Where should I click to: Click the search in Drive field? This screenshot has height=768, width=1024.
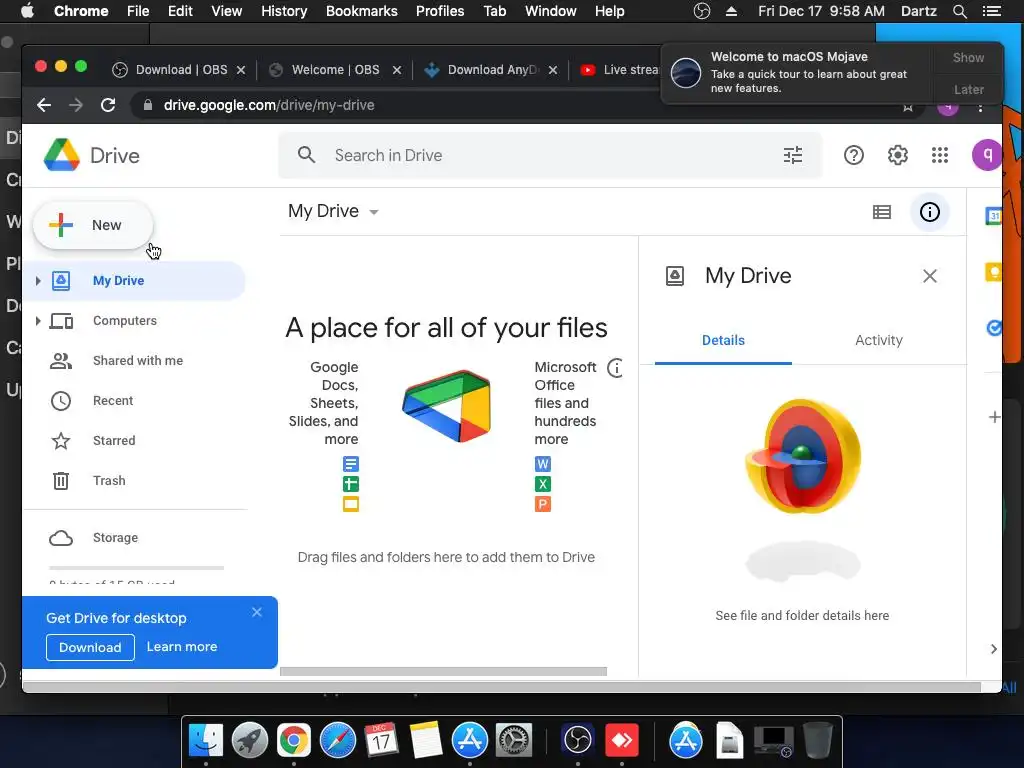pyautogui.click(x=550, y=155)
